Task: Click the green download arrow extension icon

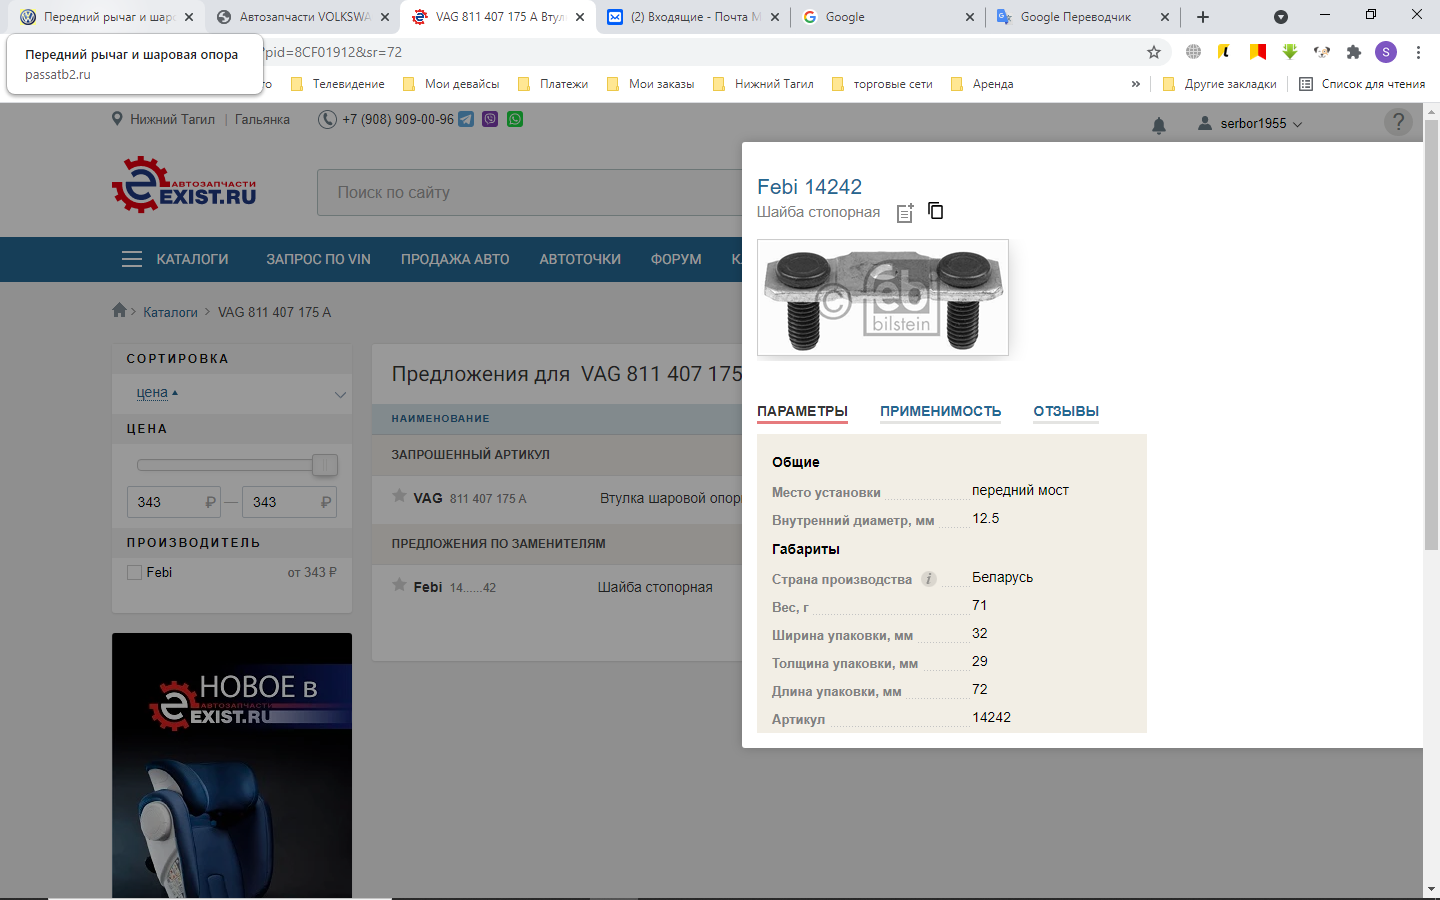Action: click(x=1290, y=52)
